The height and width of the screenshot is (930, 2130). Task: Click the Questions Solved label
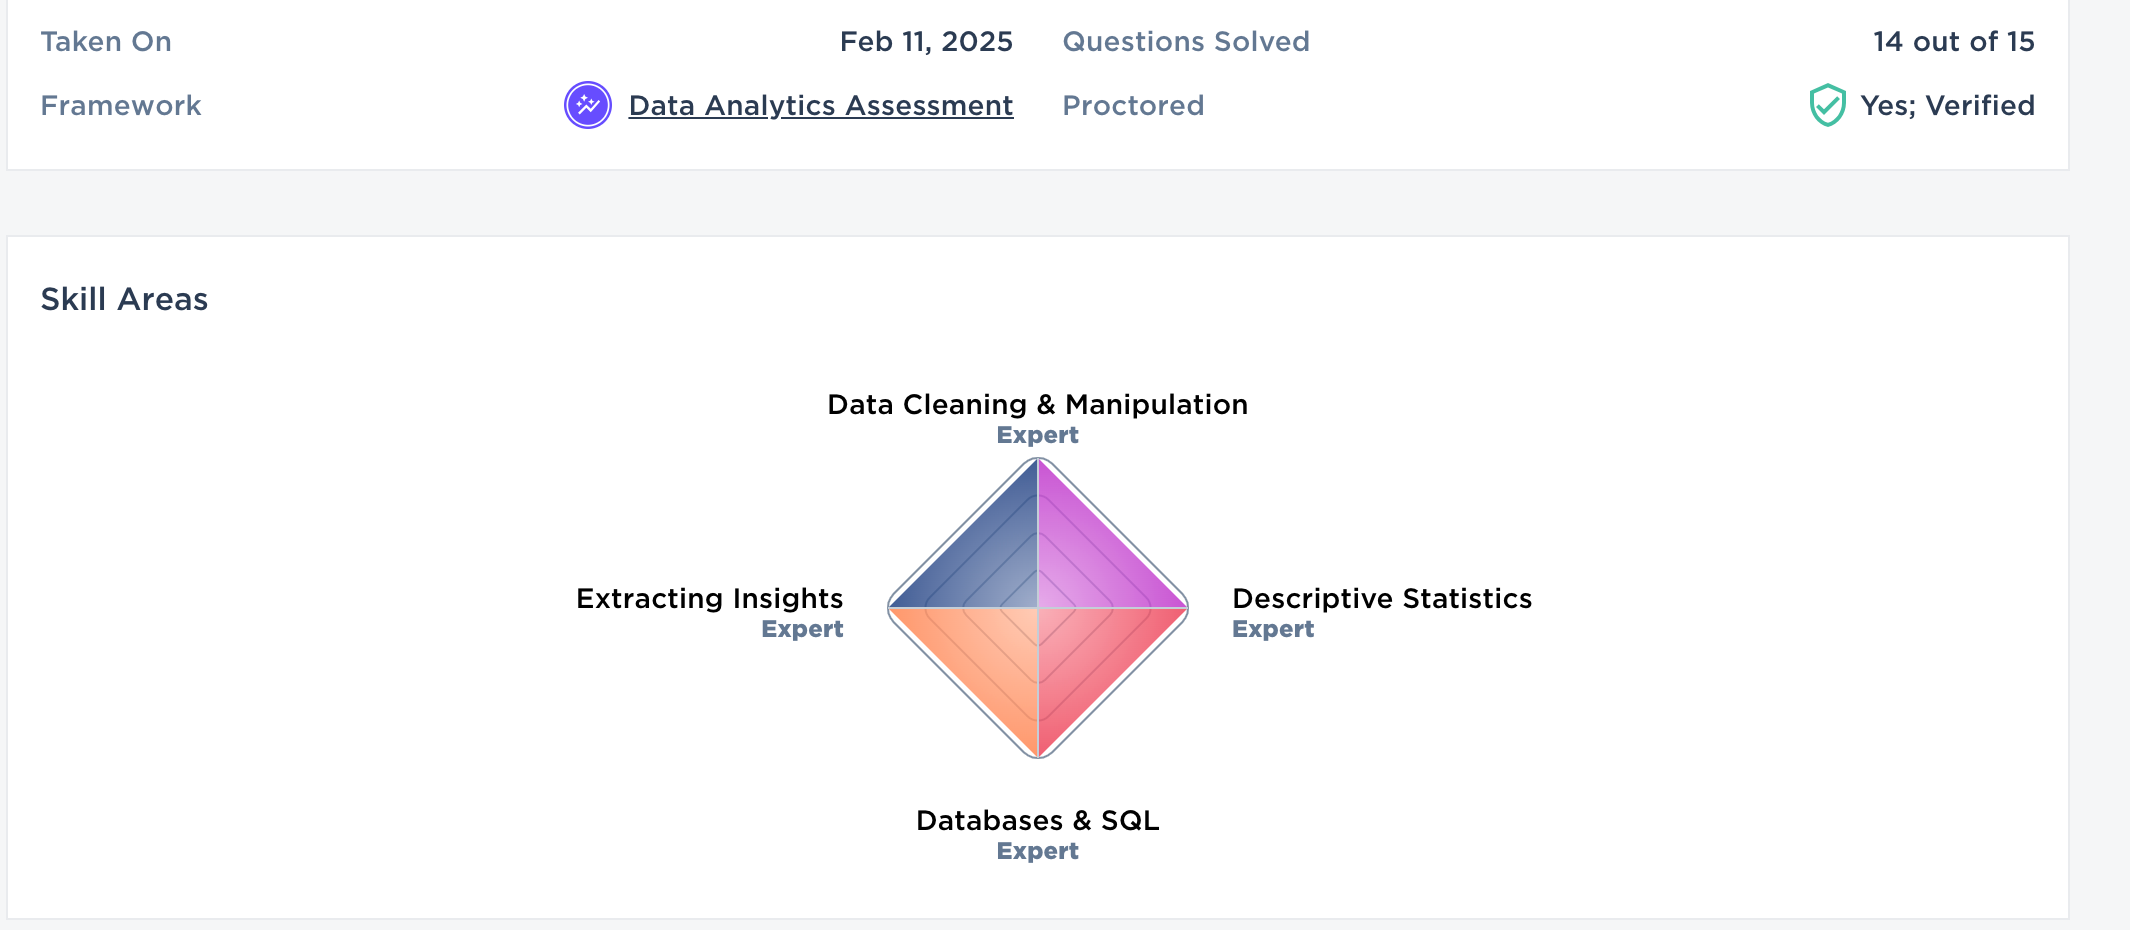(1185, 41)
